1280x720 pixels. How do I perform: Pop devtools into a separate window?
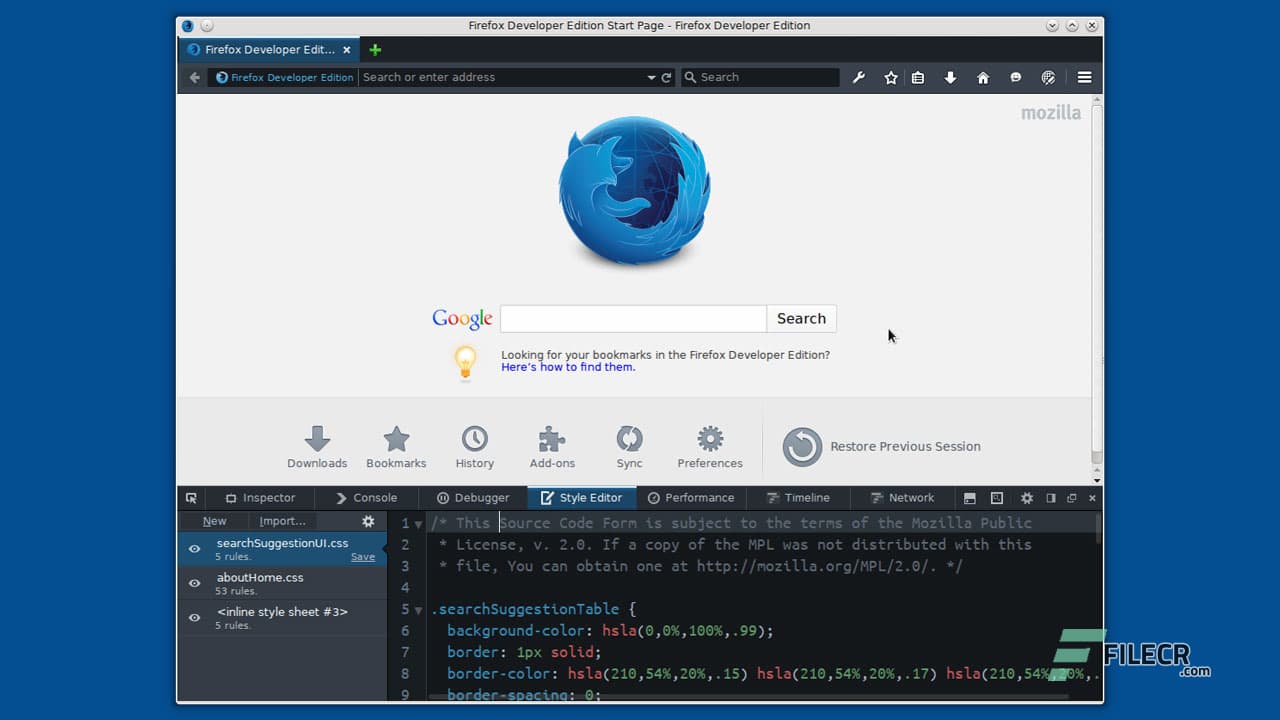1072,497
